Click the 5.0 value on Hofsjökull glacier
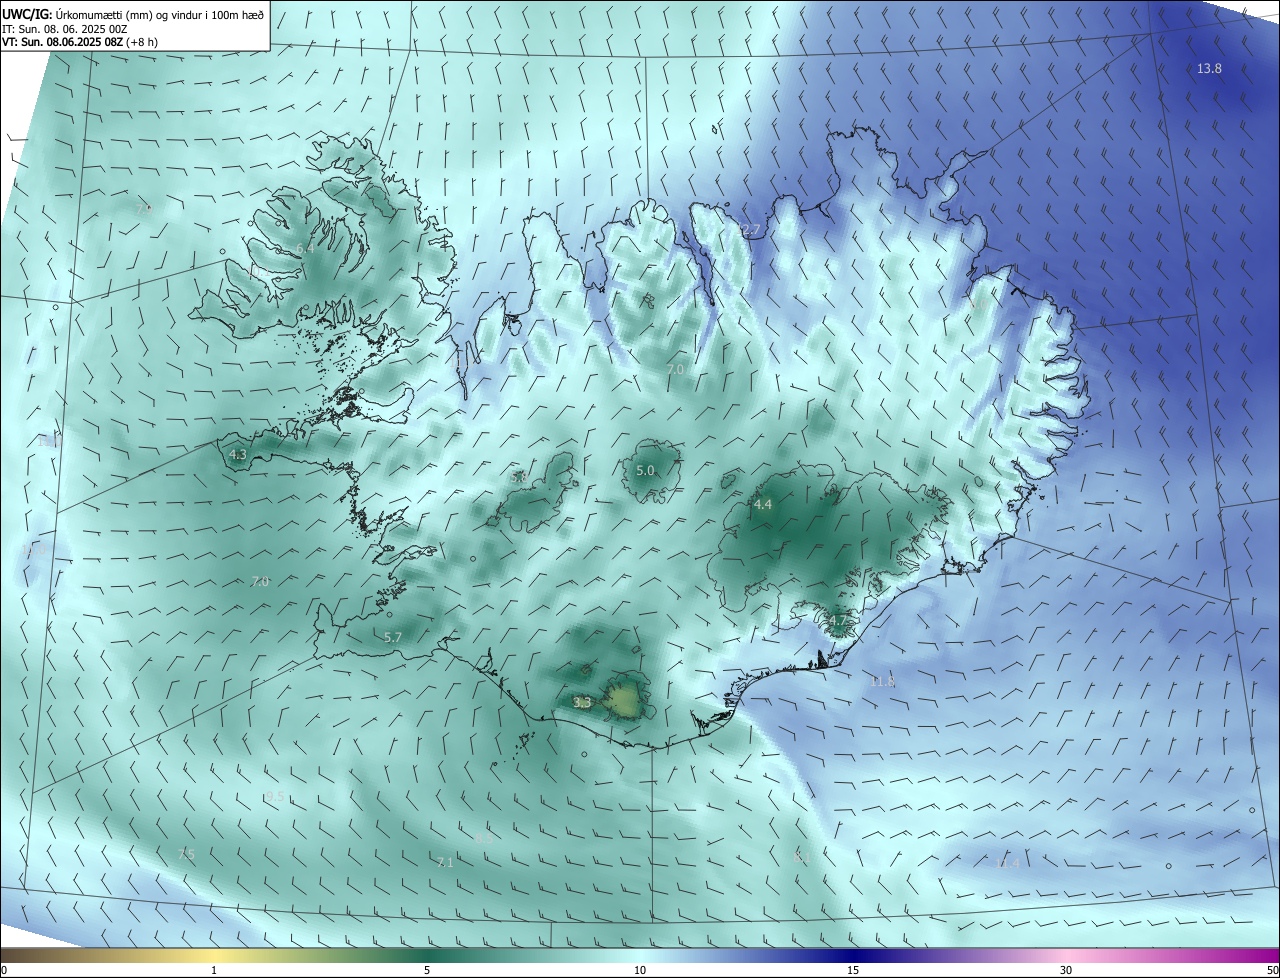This screenshot has width=1280, height=978. pyautogui.click(x=645, y=470)
